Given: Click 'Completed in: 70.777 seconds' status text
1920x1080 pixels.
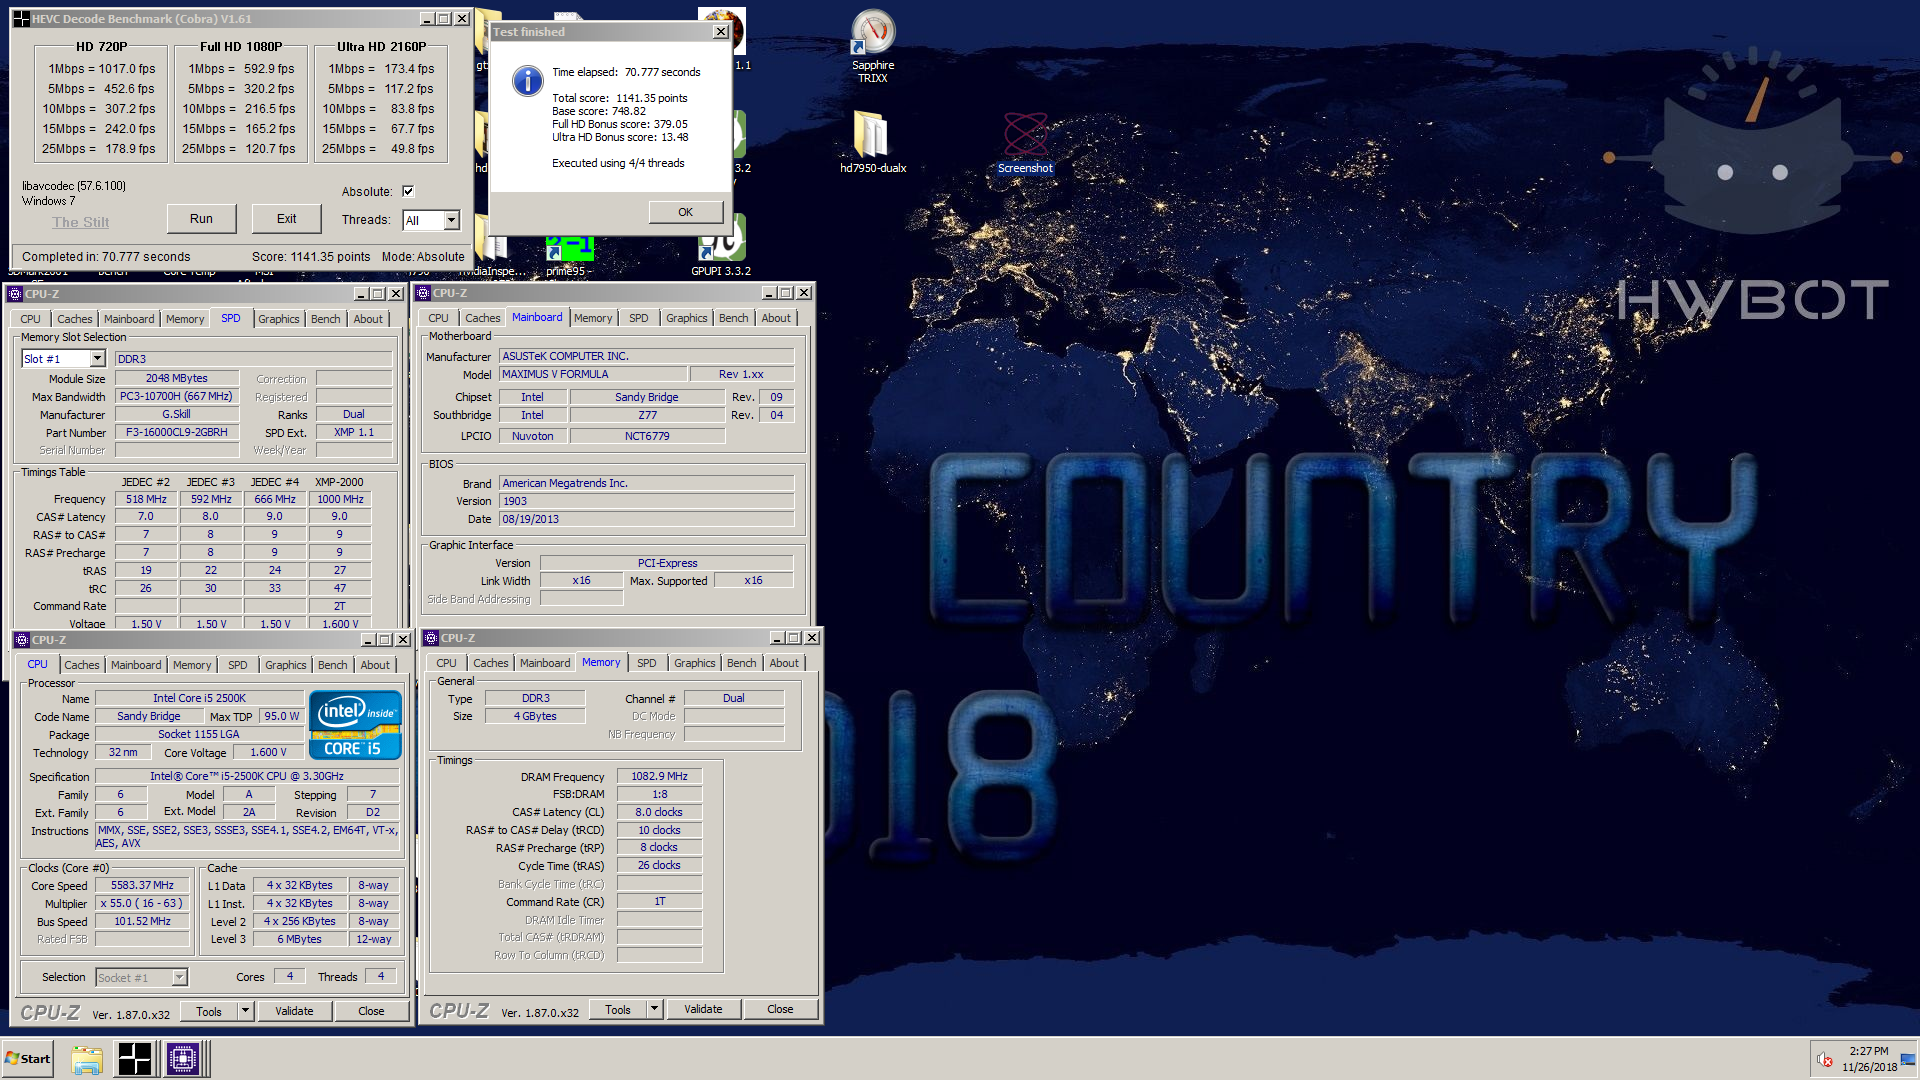Looking at the screenshot, I should click(x=106, y=257).
